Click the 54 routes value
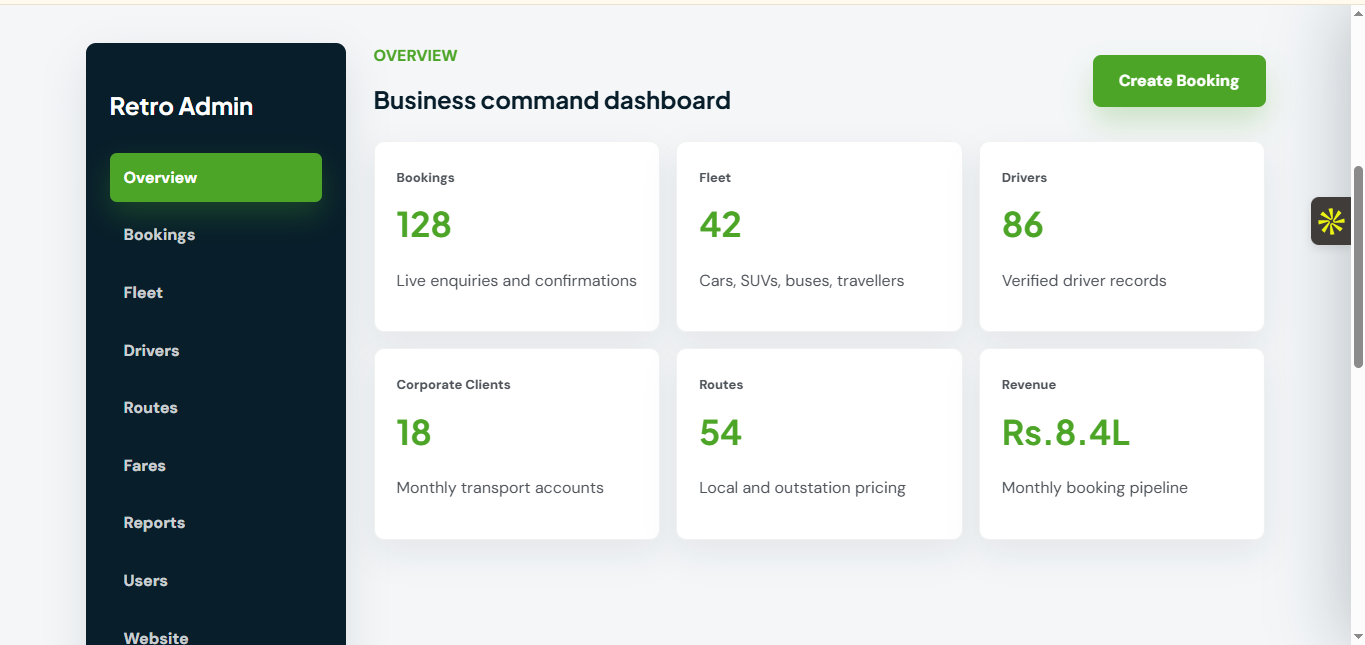 click(x=720, y=432)
